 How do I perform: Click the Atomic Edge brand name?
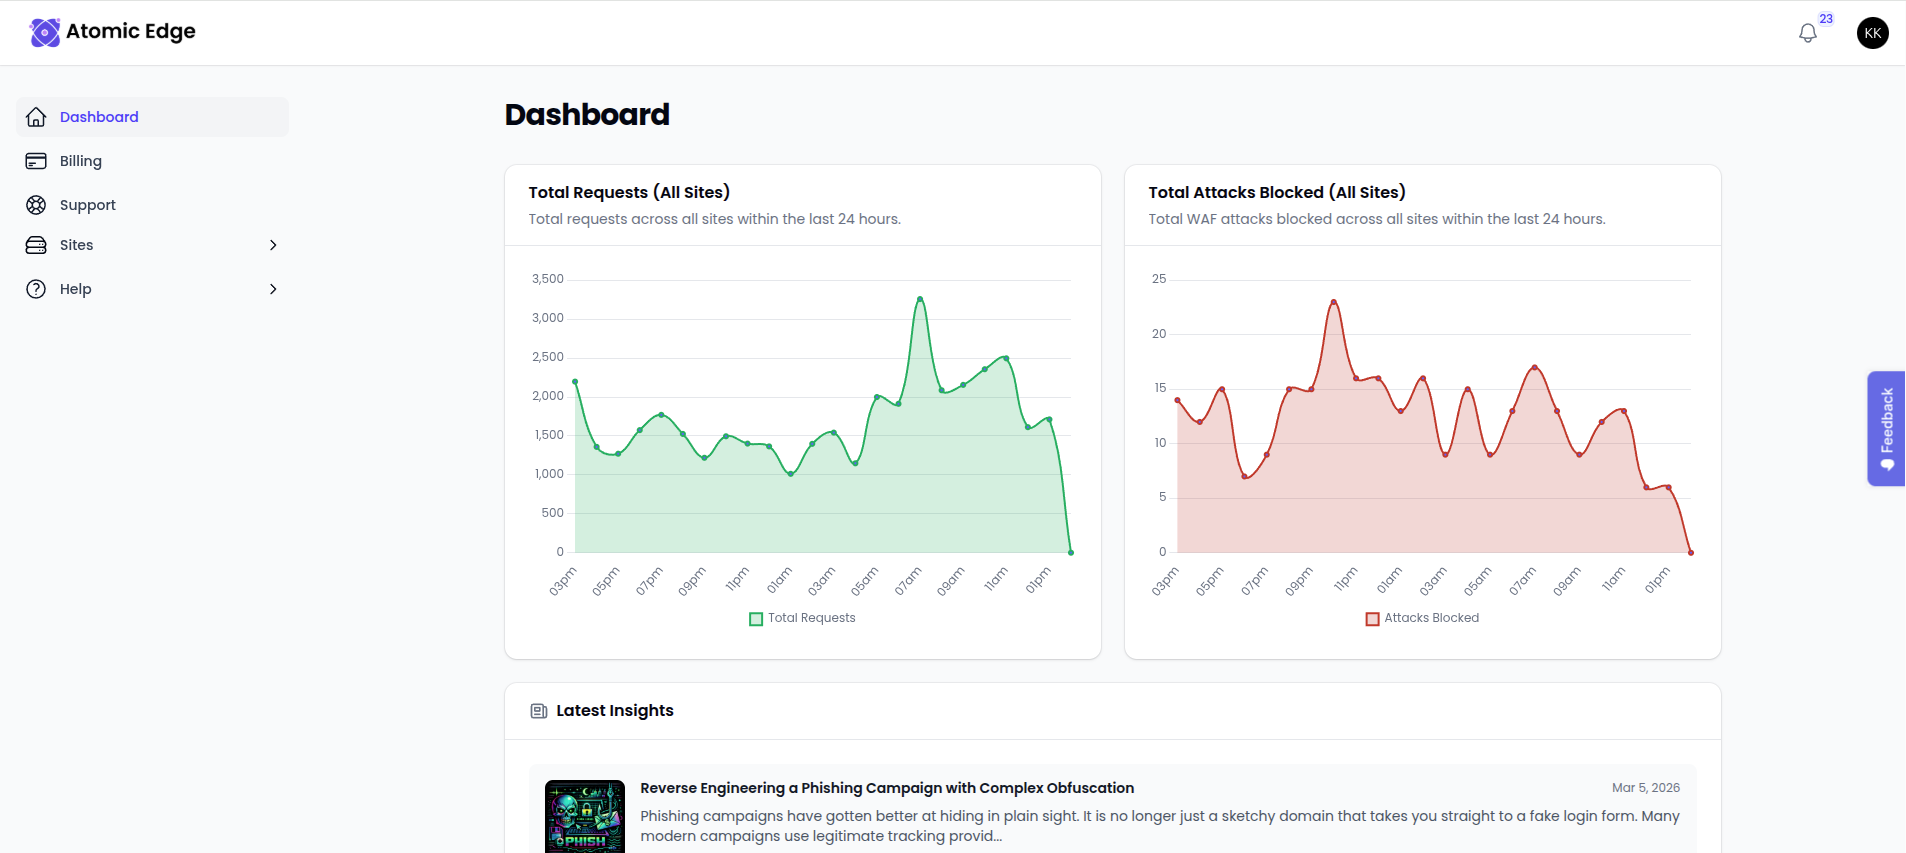(x=131, y=32)
